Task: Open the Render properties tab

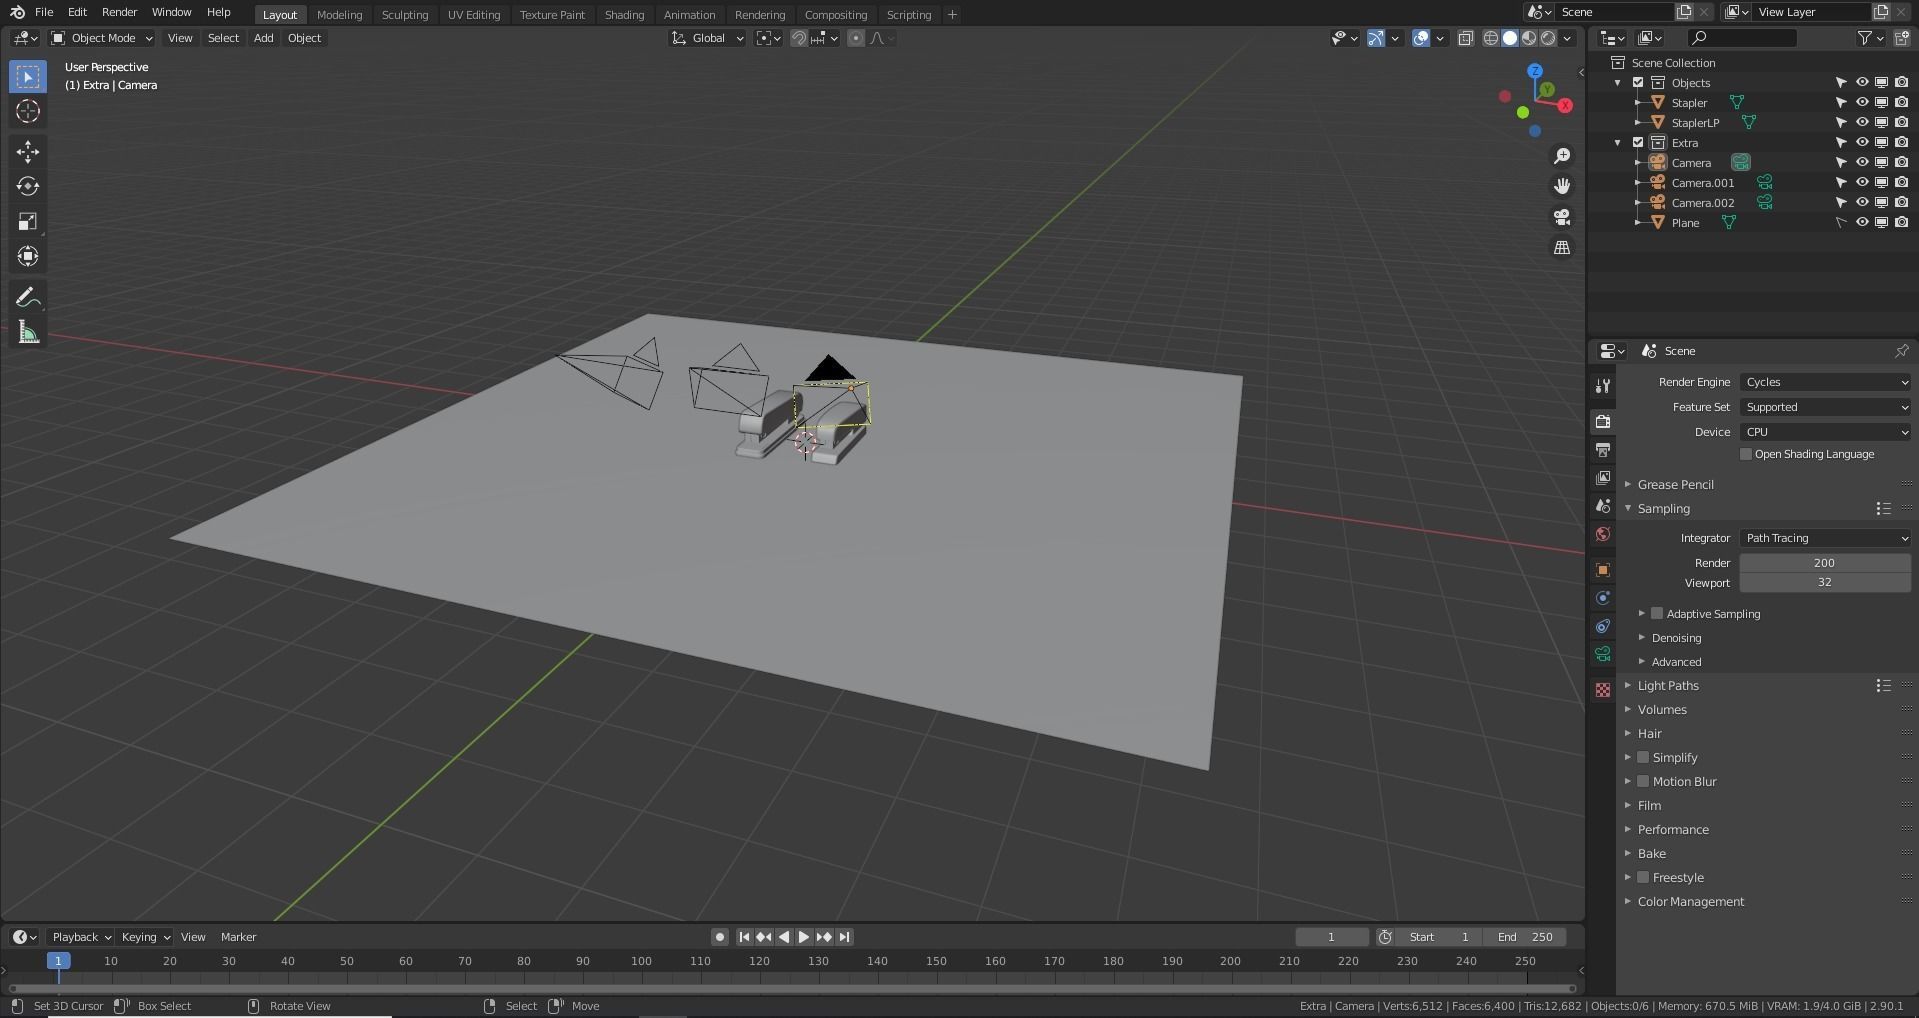Action: pos(1603,422)
